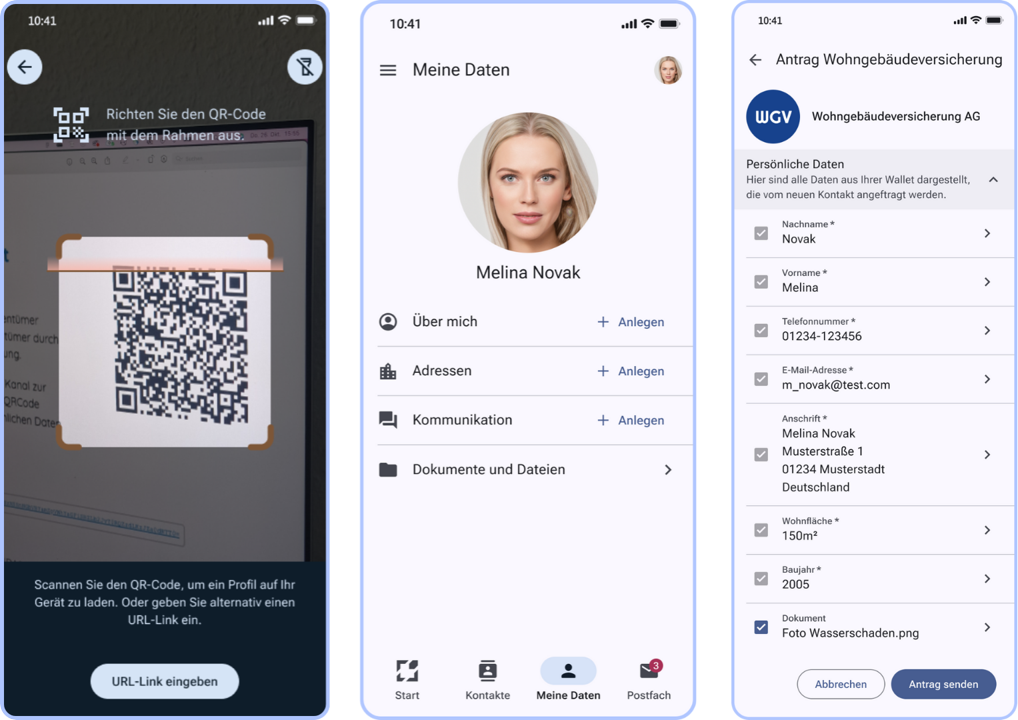This screenshot has height=720, width=1018.
Task: Toggle the Nachname checkbox
Action: click(761, 233)
